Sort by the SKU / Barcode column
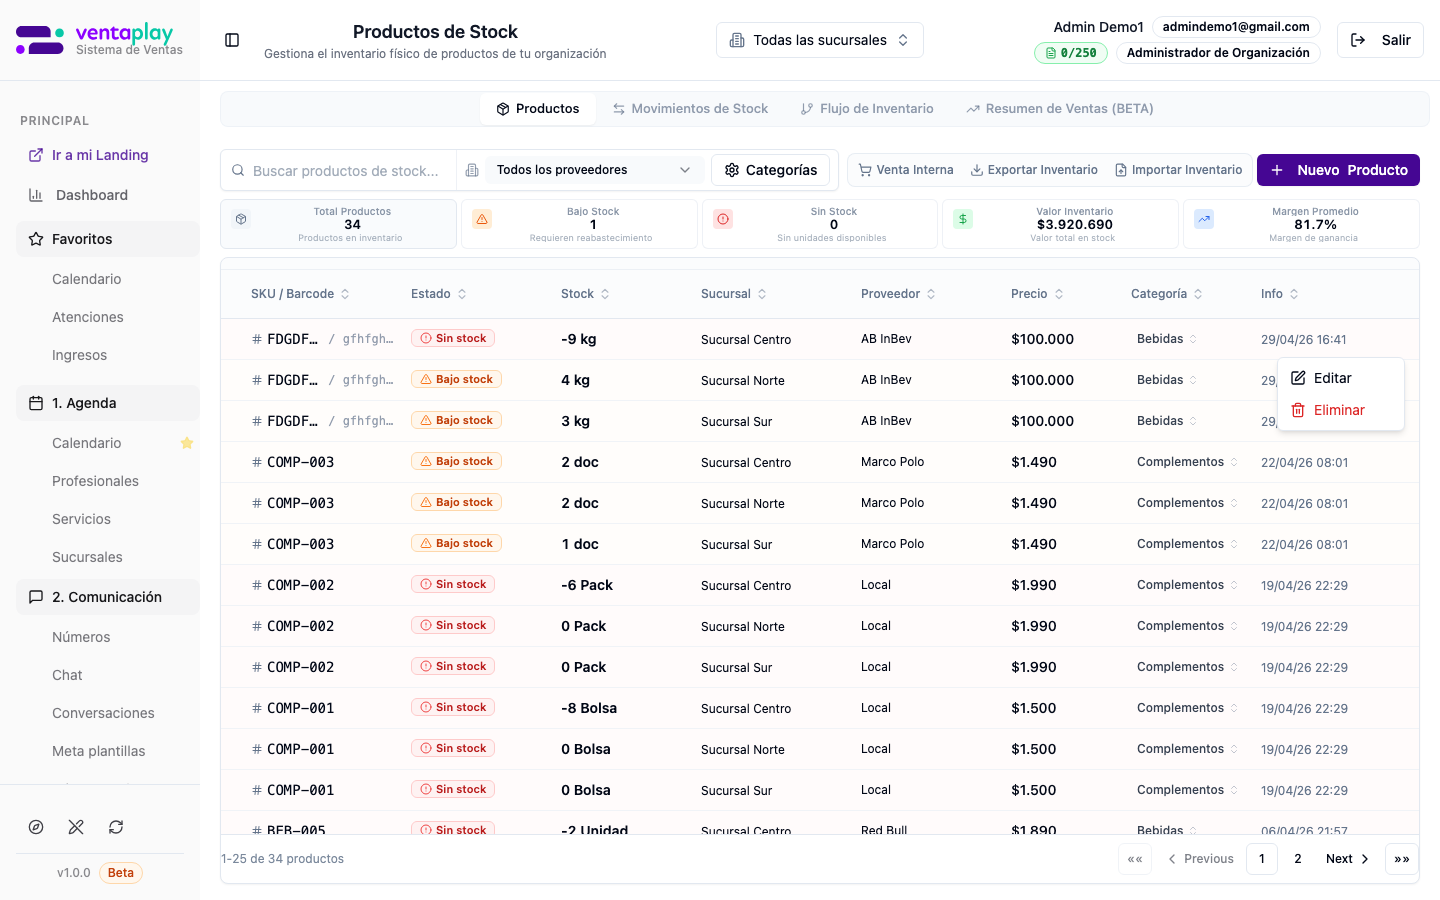The width and height of the screenshot is (1440, 900). click(x=300, y=294)
